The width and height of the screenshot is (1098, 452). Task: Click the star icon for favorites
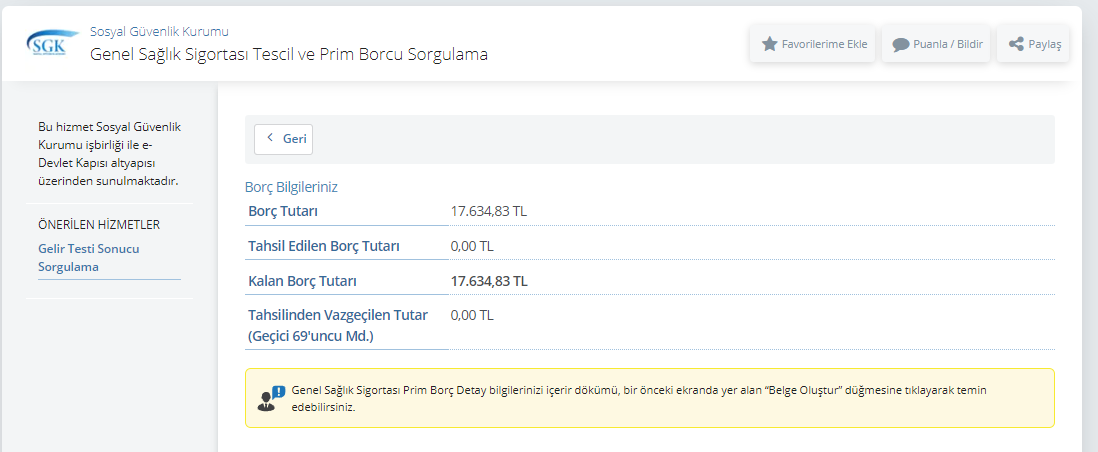(x=769, y=44)
